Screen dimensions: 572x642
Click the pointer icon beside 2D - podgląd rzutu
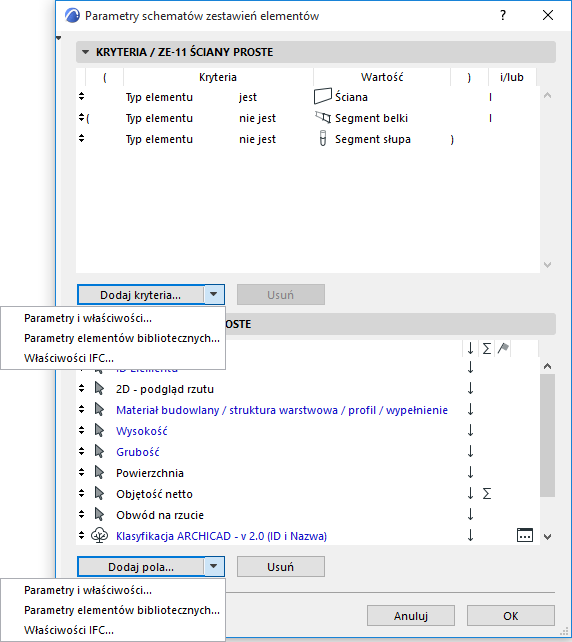(99, 388)
